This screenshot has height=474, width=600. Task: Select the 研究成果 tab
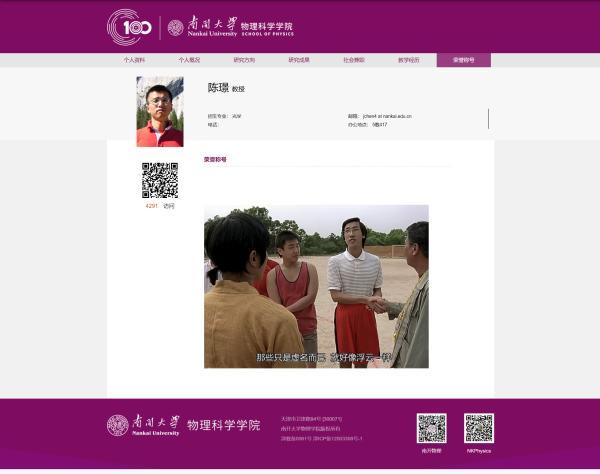[x=299, y=60]
